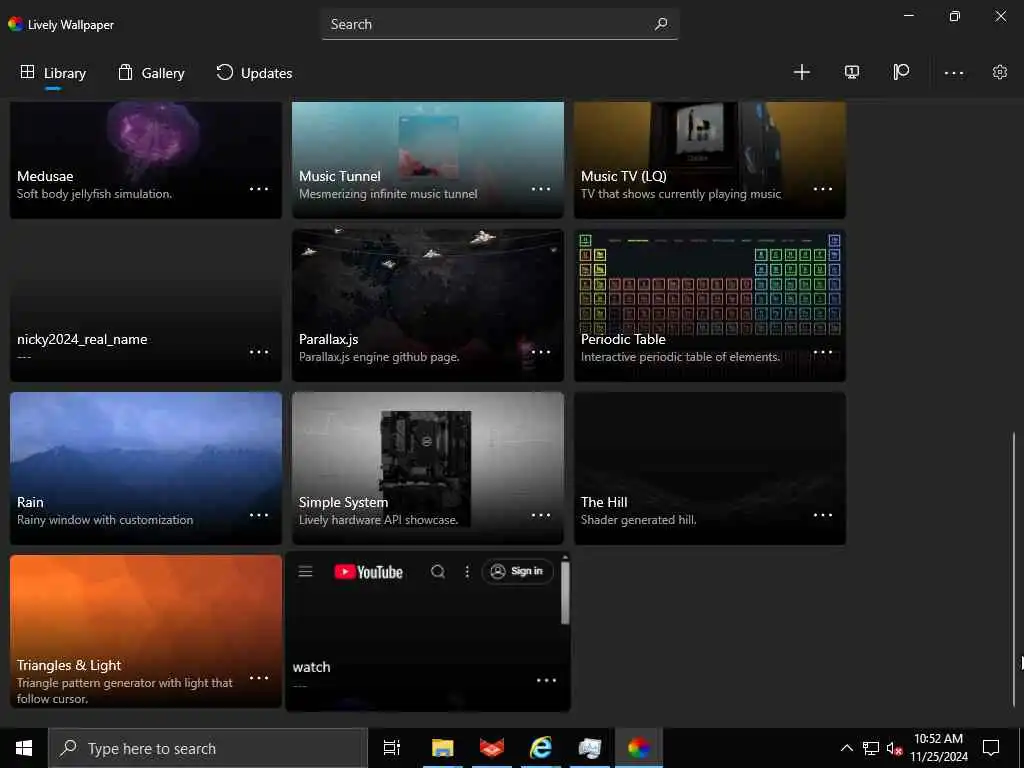
Task: Switch to the Updates tab
Action: click(254, 73)
